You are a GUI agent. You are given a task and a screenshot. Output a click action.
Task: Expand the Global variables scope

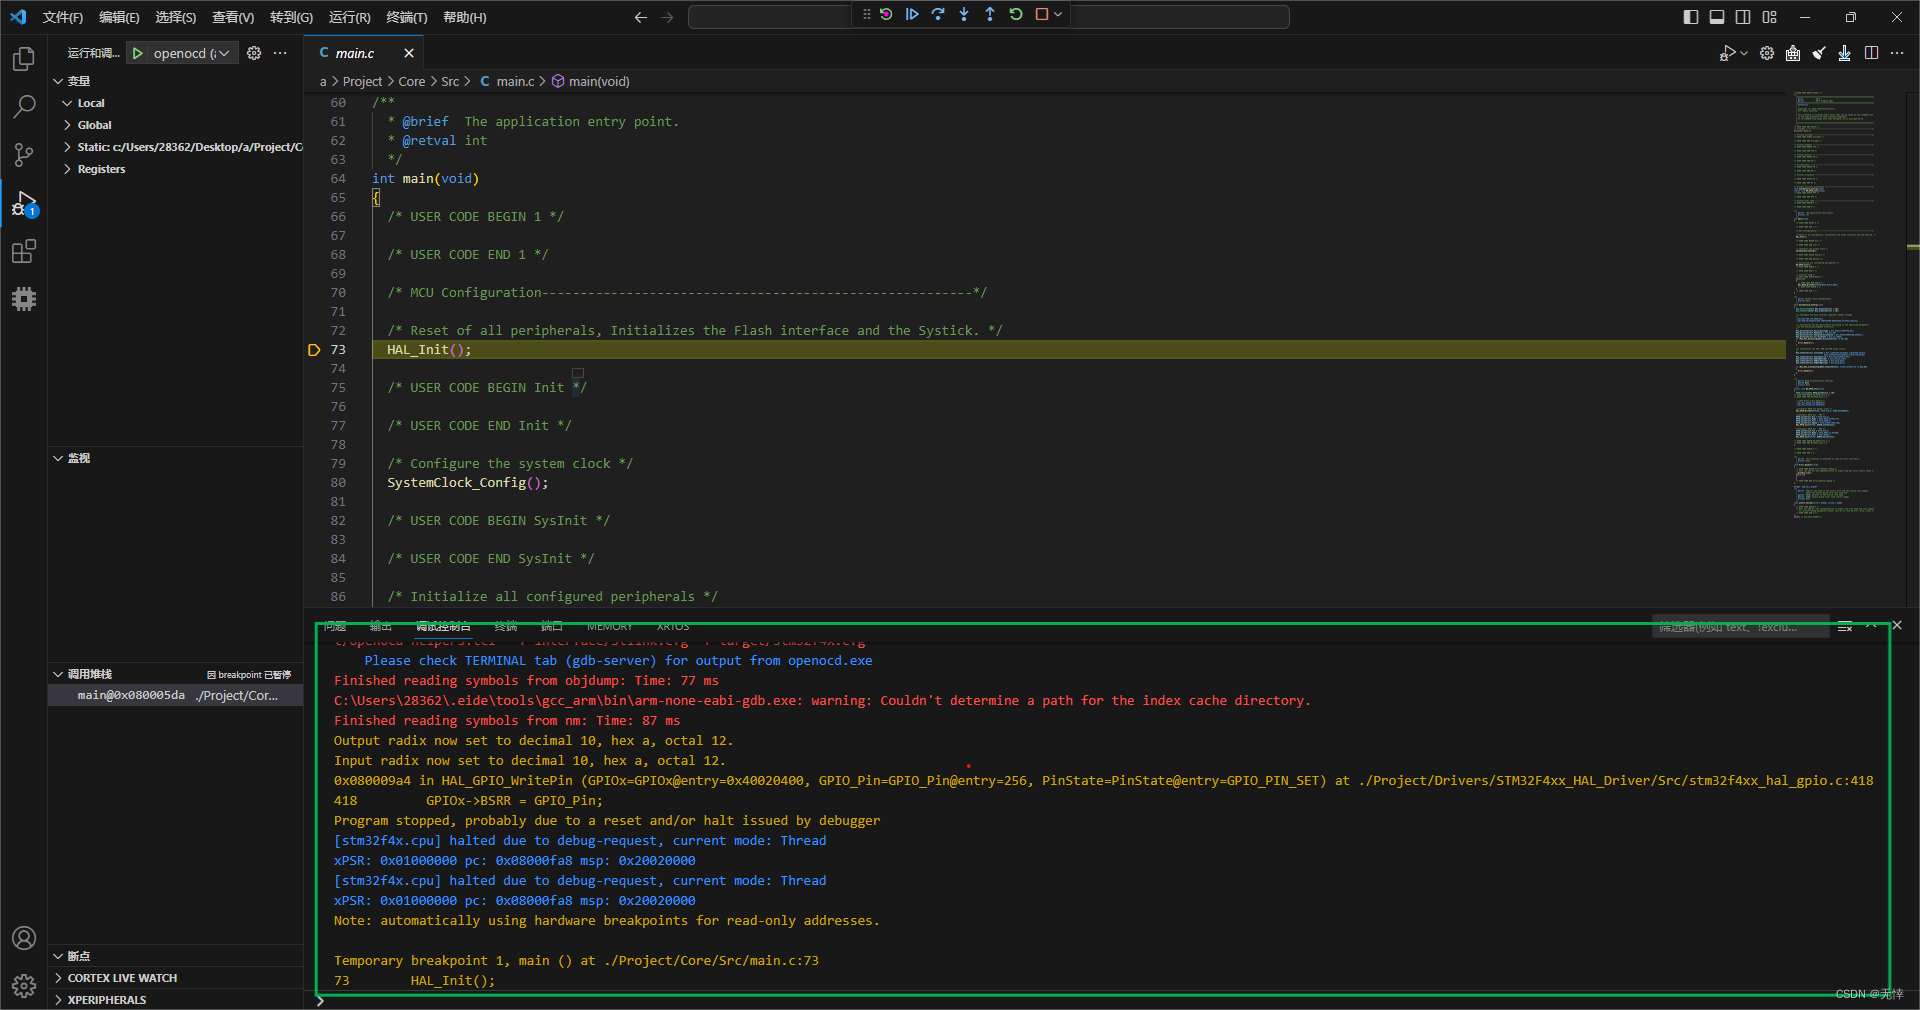pos(67,125)
